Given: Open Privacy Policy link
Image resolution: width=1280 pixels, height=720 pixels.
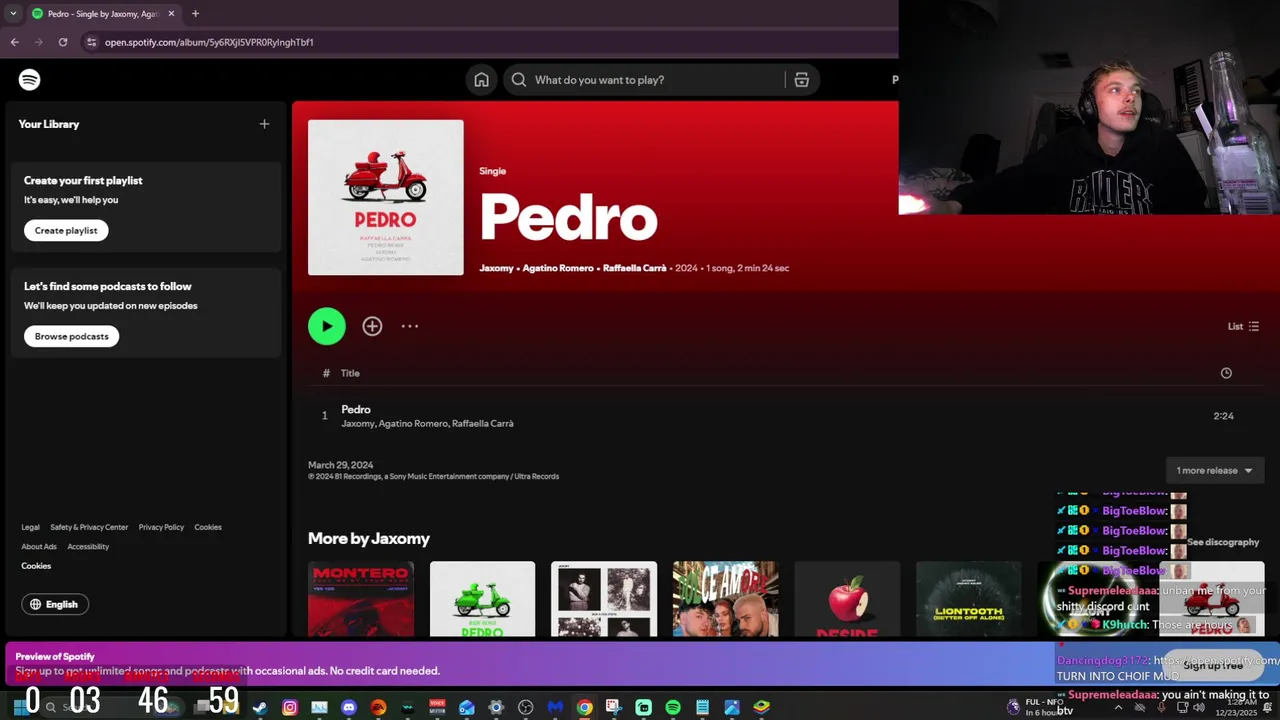Looking at the screenshot, I should 161,527.
